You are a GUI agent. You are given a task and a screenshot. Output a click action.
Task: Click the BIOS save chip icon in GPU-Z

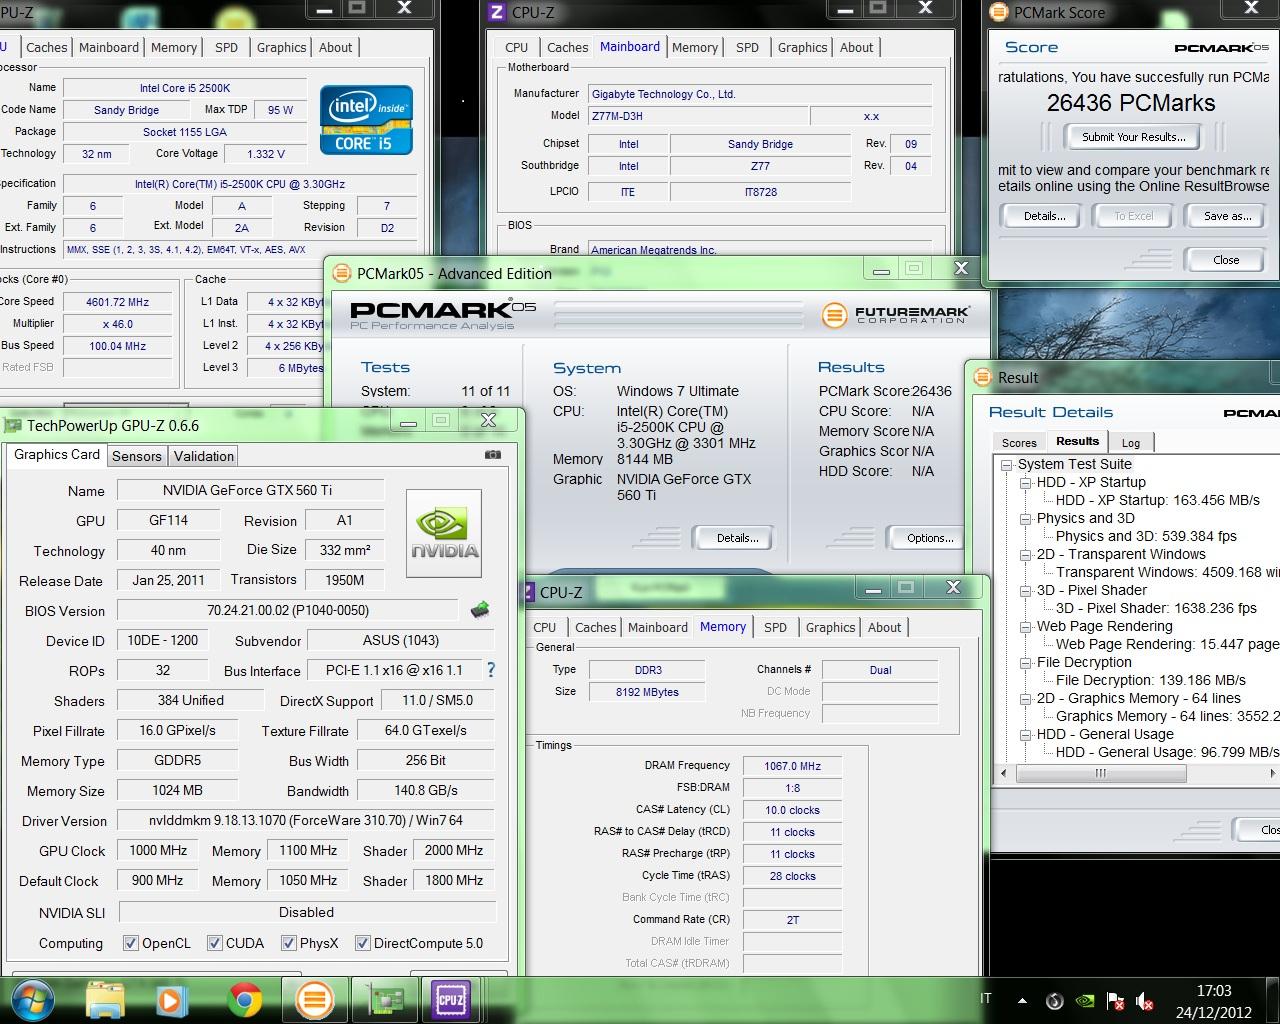[480, 609]
